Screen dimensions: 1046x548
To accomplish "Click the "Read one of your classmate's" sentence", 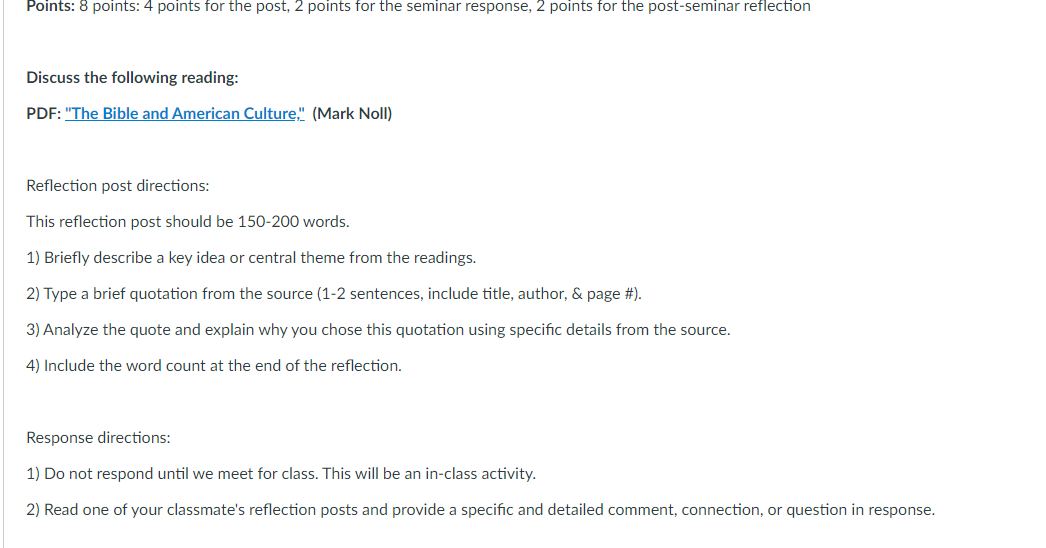I will tap(480, 510).
